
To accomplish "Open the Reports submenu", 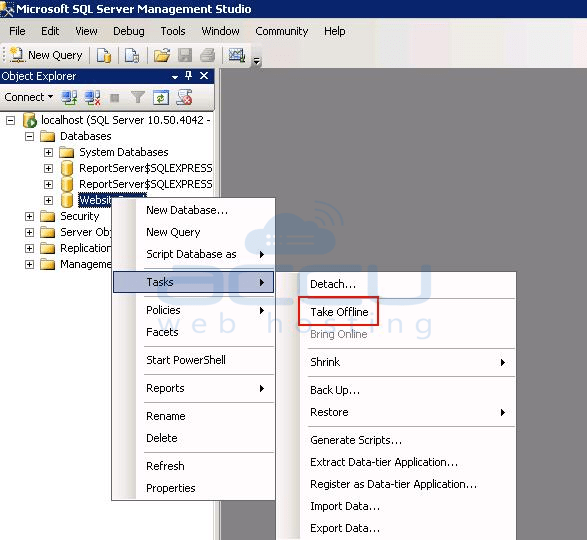I will pyautogui.click(x=194, y=388).
